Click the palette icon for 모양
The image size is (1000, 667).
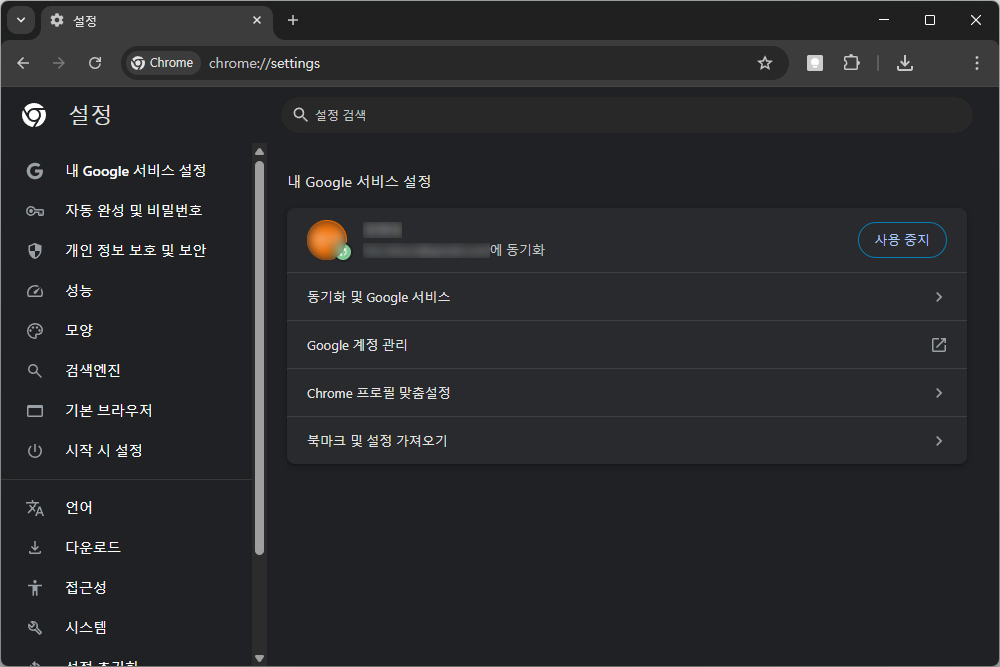click(x=35, y=331)
